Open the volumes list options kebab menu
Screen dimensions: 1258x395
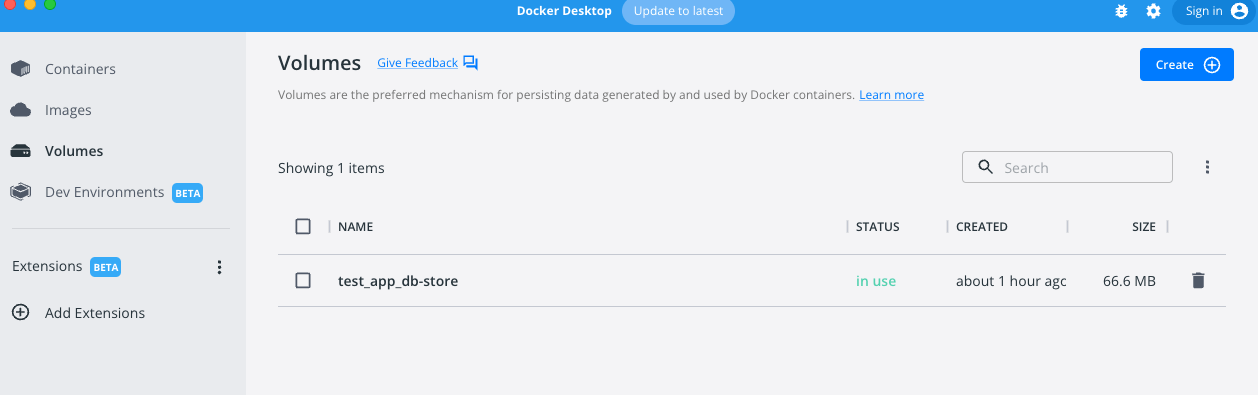click(x=1207, y=168)
